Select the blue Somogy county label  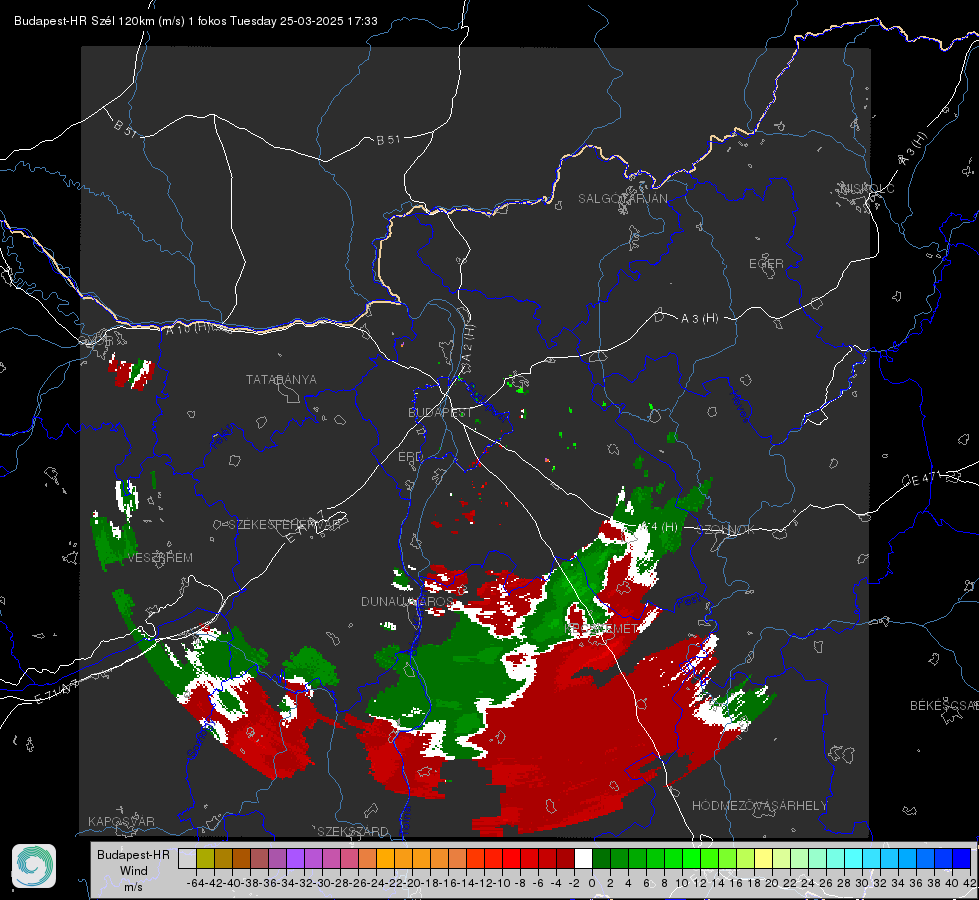201,739
